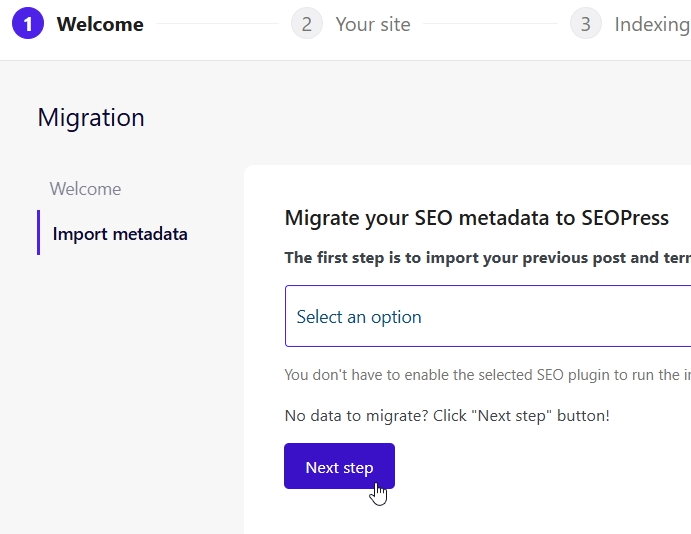Image resolution: width=691 pixels, height=534 pixels.
Task: Click purple active bar beside Import metadata
Action: pos(39,233)
